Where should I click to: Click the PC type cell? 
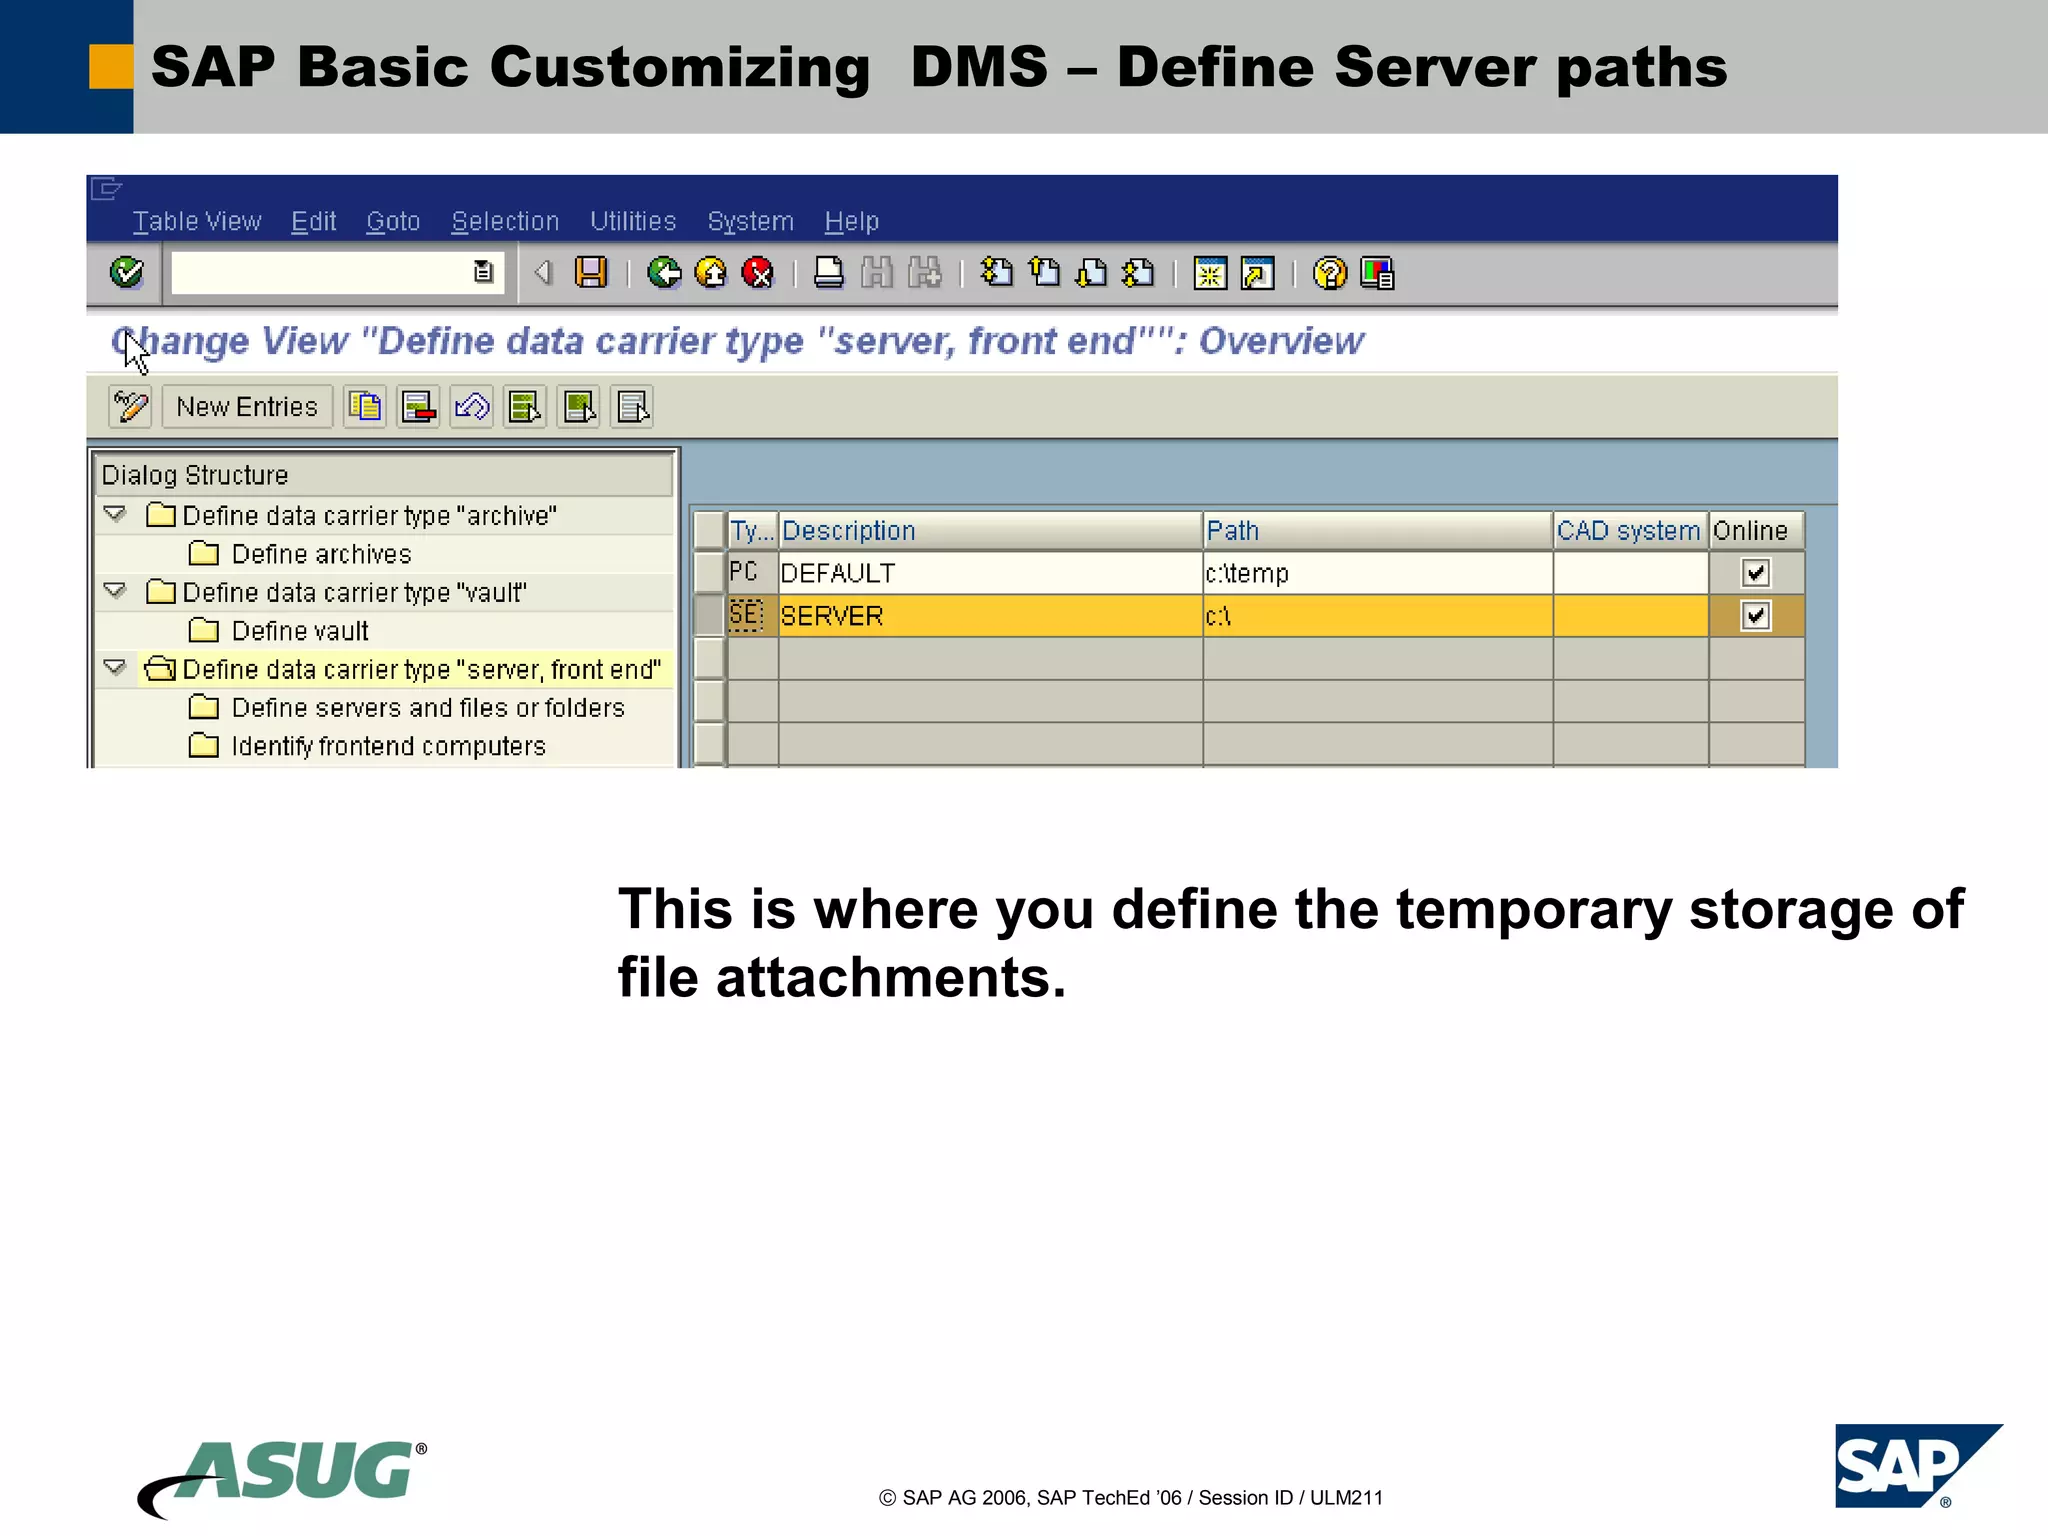(752, 573)
